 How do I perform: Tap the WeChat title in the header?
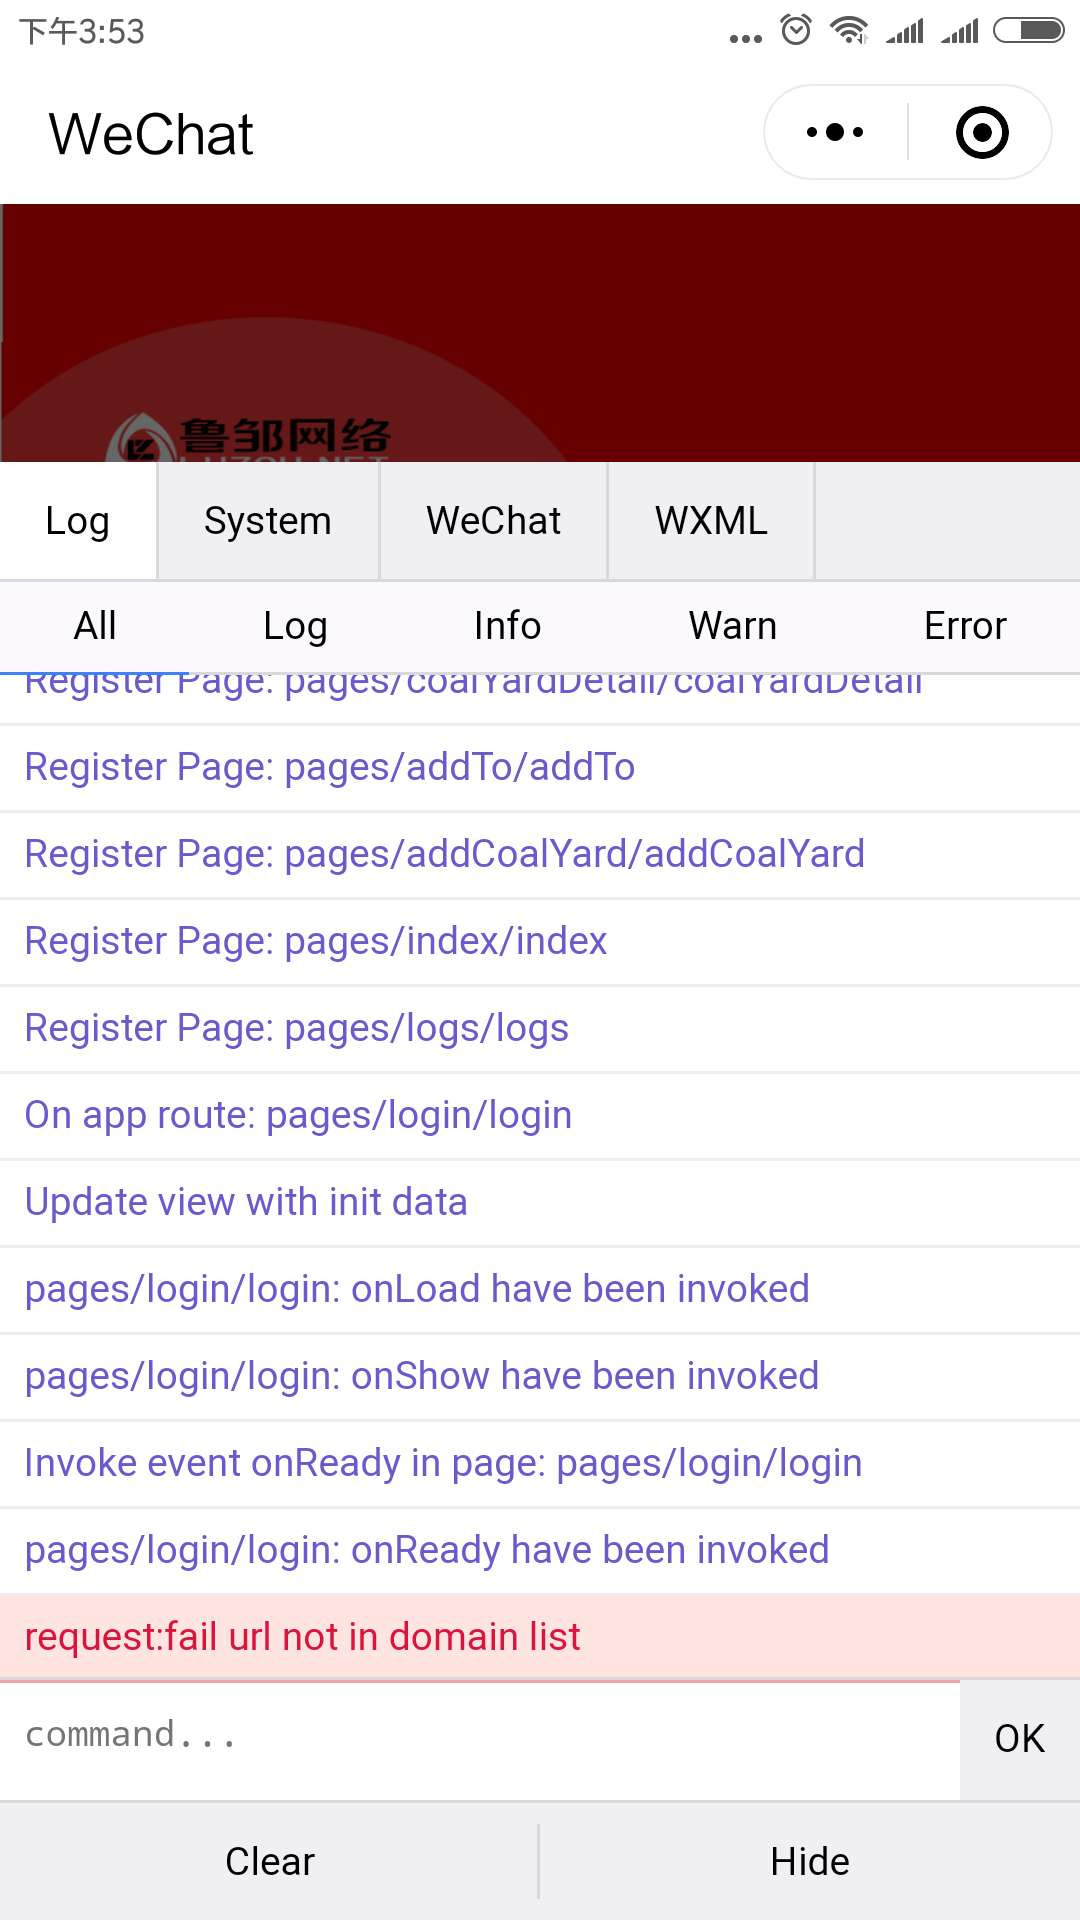(x=151, y=134)
